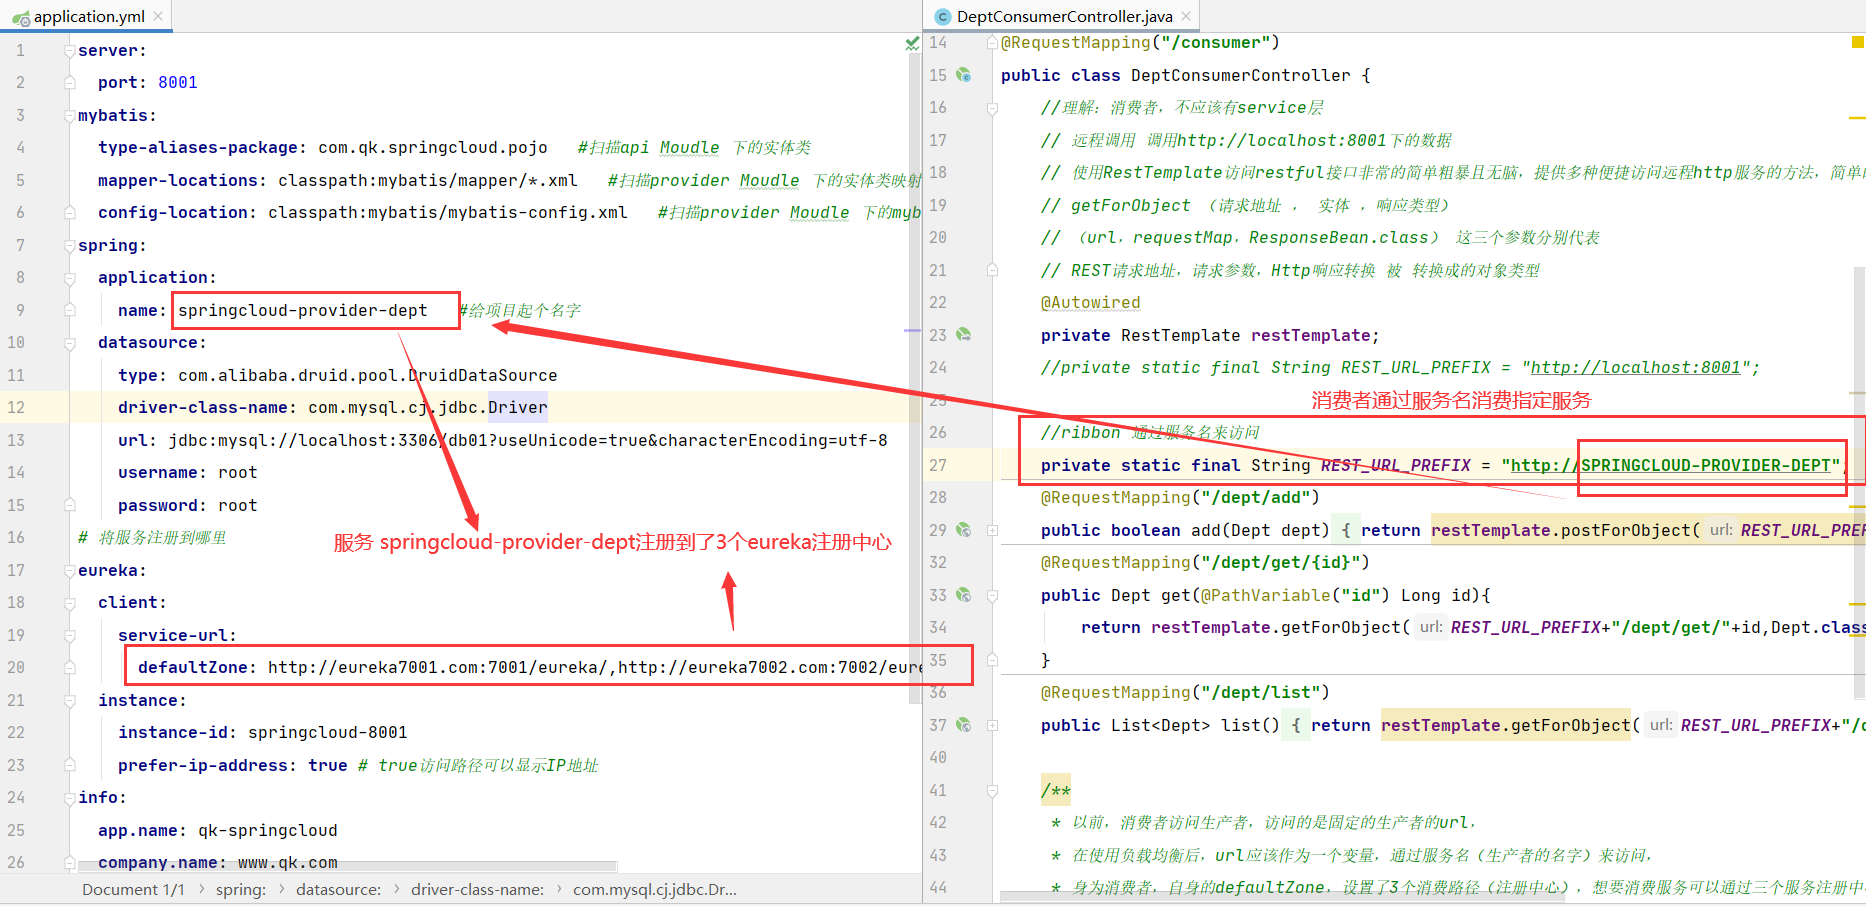Click restTemplate field name on line 23

tap(1311, 336)
